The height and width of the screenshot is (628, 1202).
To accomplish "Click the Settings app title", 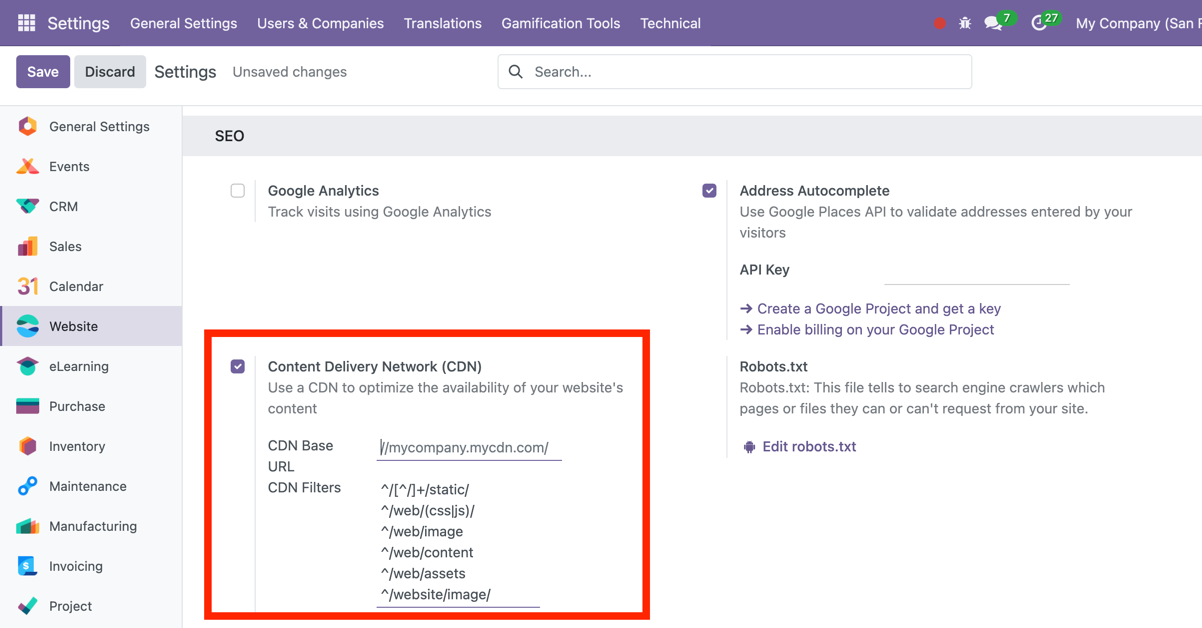I will (78, 23).
